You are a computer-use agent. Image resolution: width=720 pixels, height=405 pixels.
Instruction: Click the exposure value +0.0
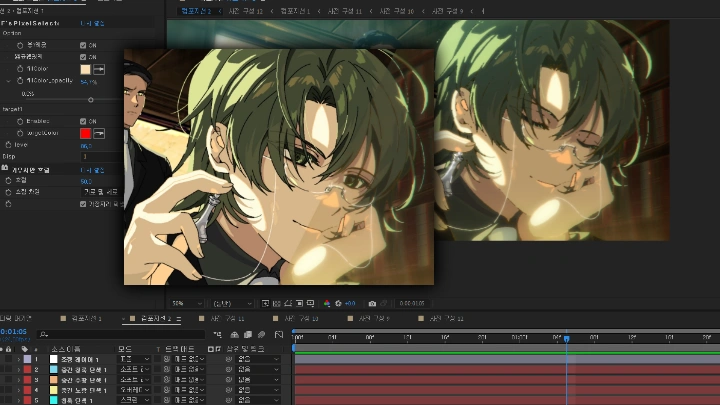[x=350, y=304]
